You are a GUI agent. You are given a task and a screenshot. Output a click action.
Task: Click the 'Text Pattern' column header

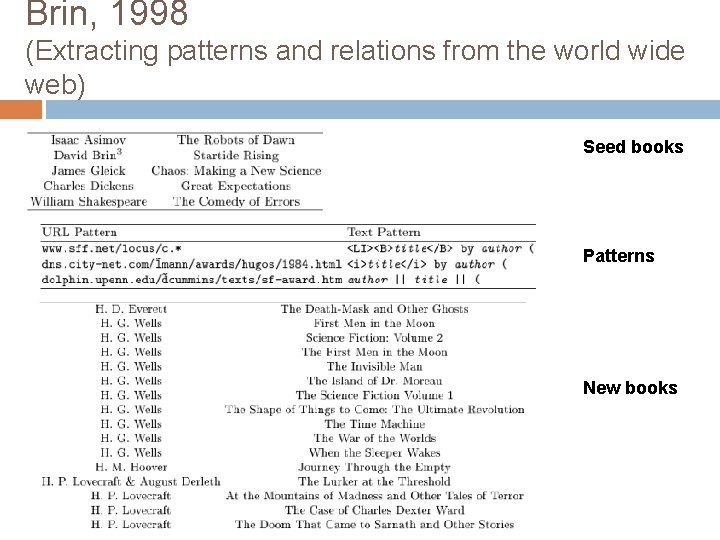pos(383,232)
